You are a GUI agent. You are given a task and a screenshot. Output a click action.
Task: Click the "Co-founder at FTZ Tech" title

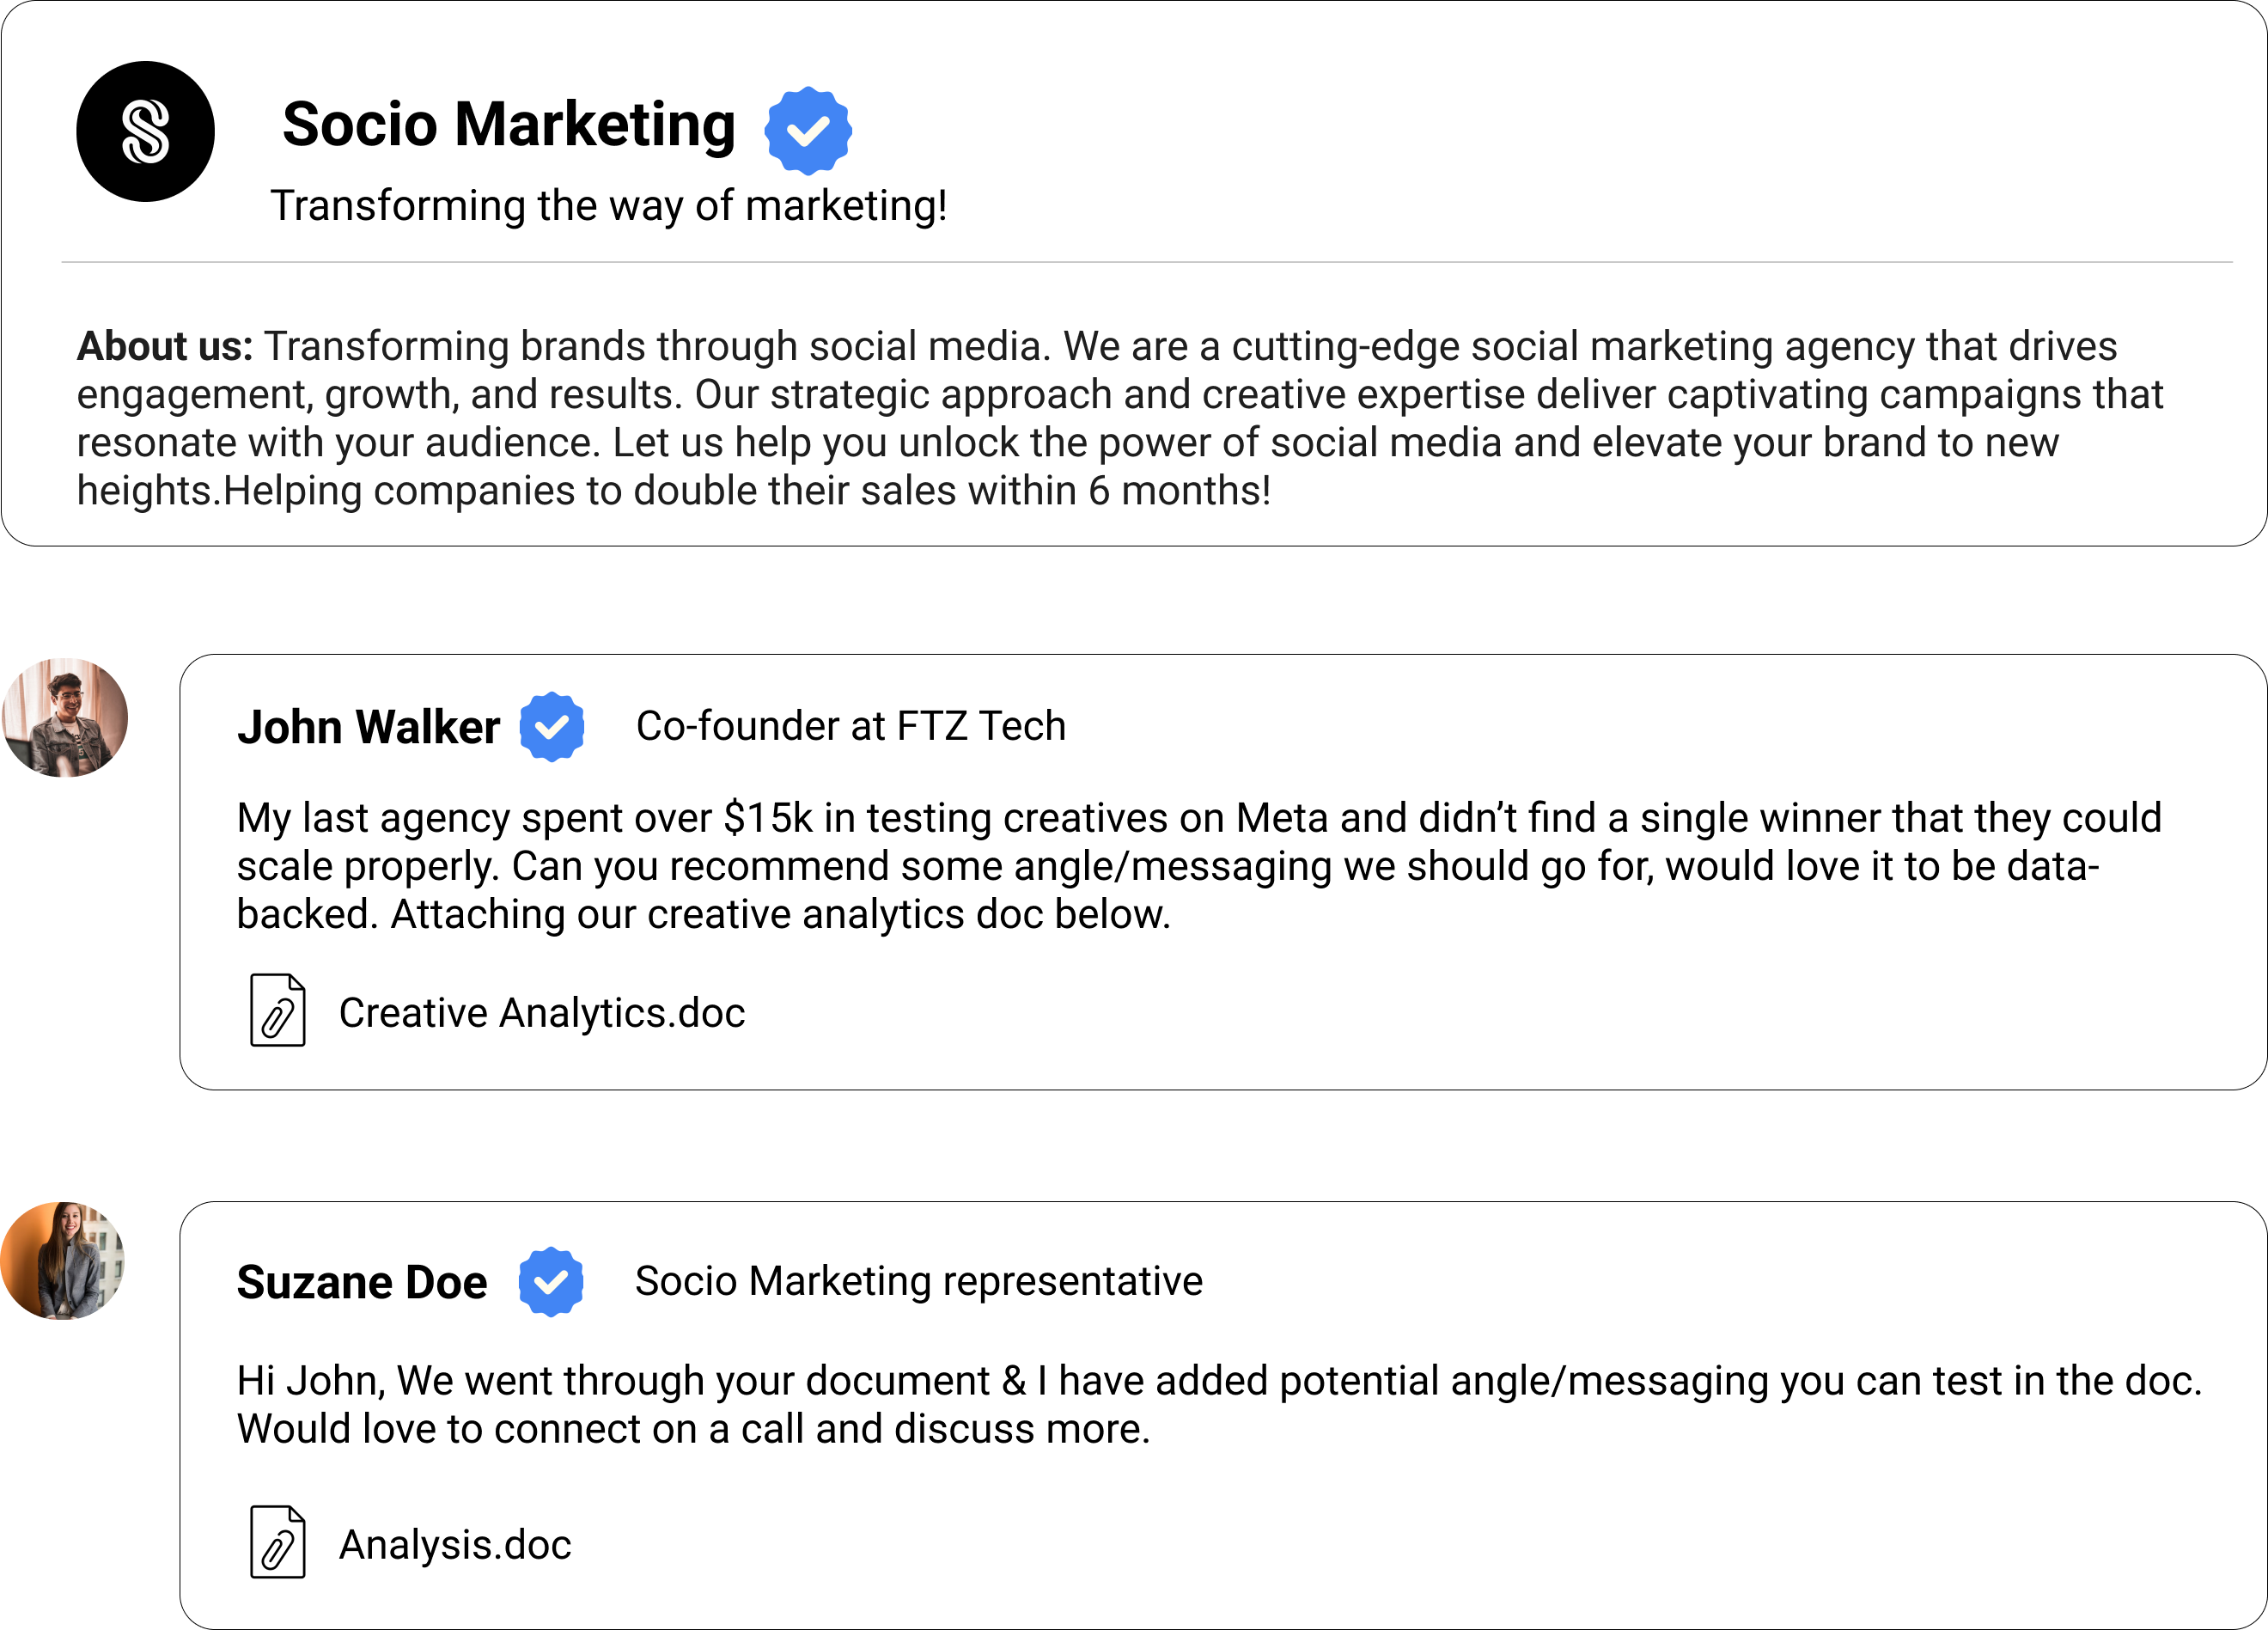tap(851, 726)
